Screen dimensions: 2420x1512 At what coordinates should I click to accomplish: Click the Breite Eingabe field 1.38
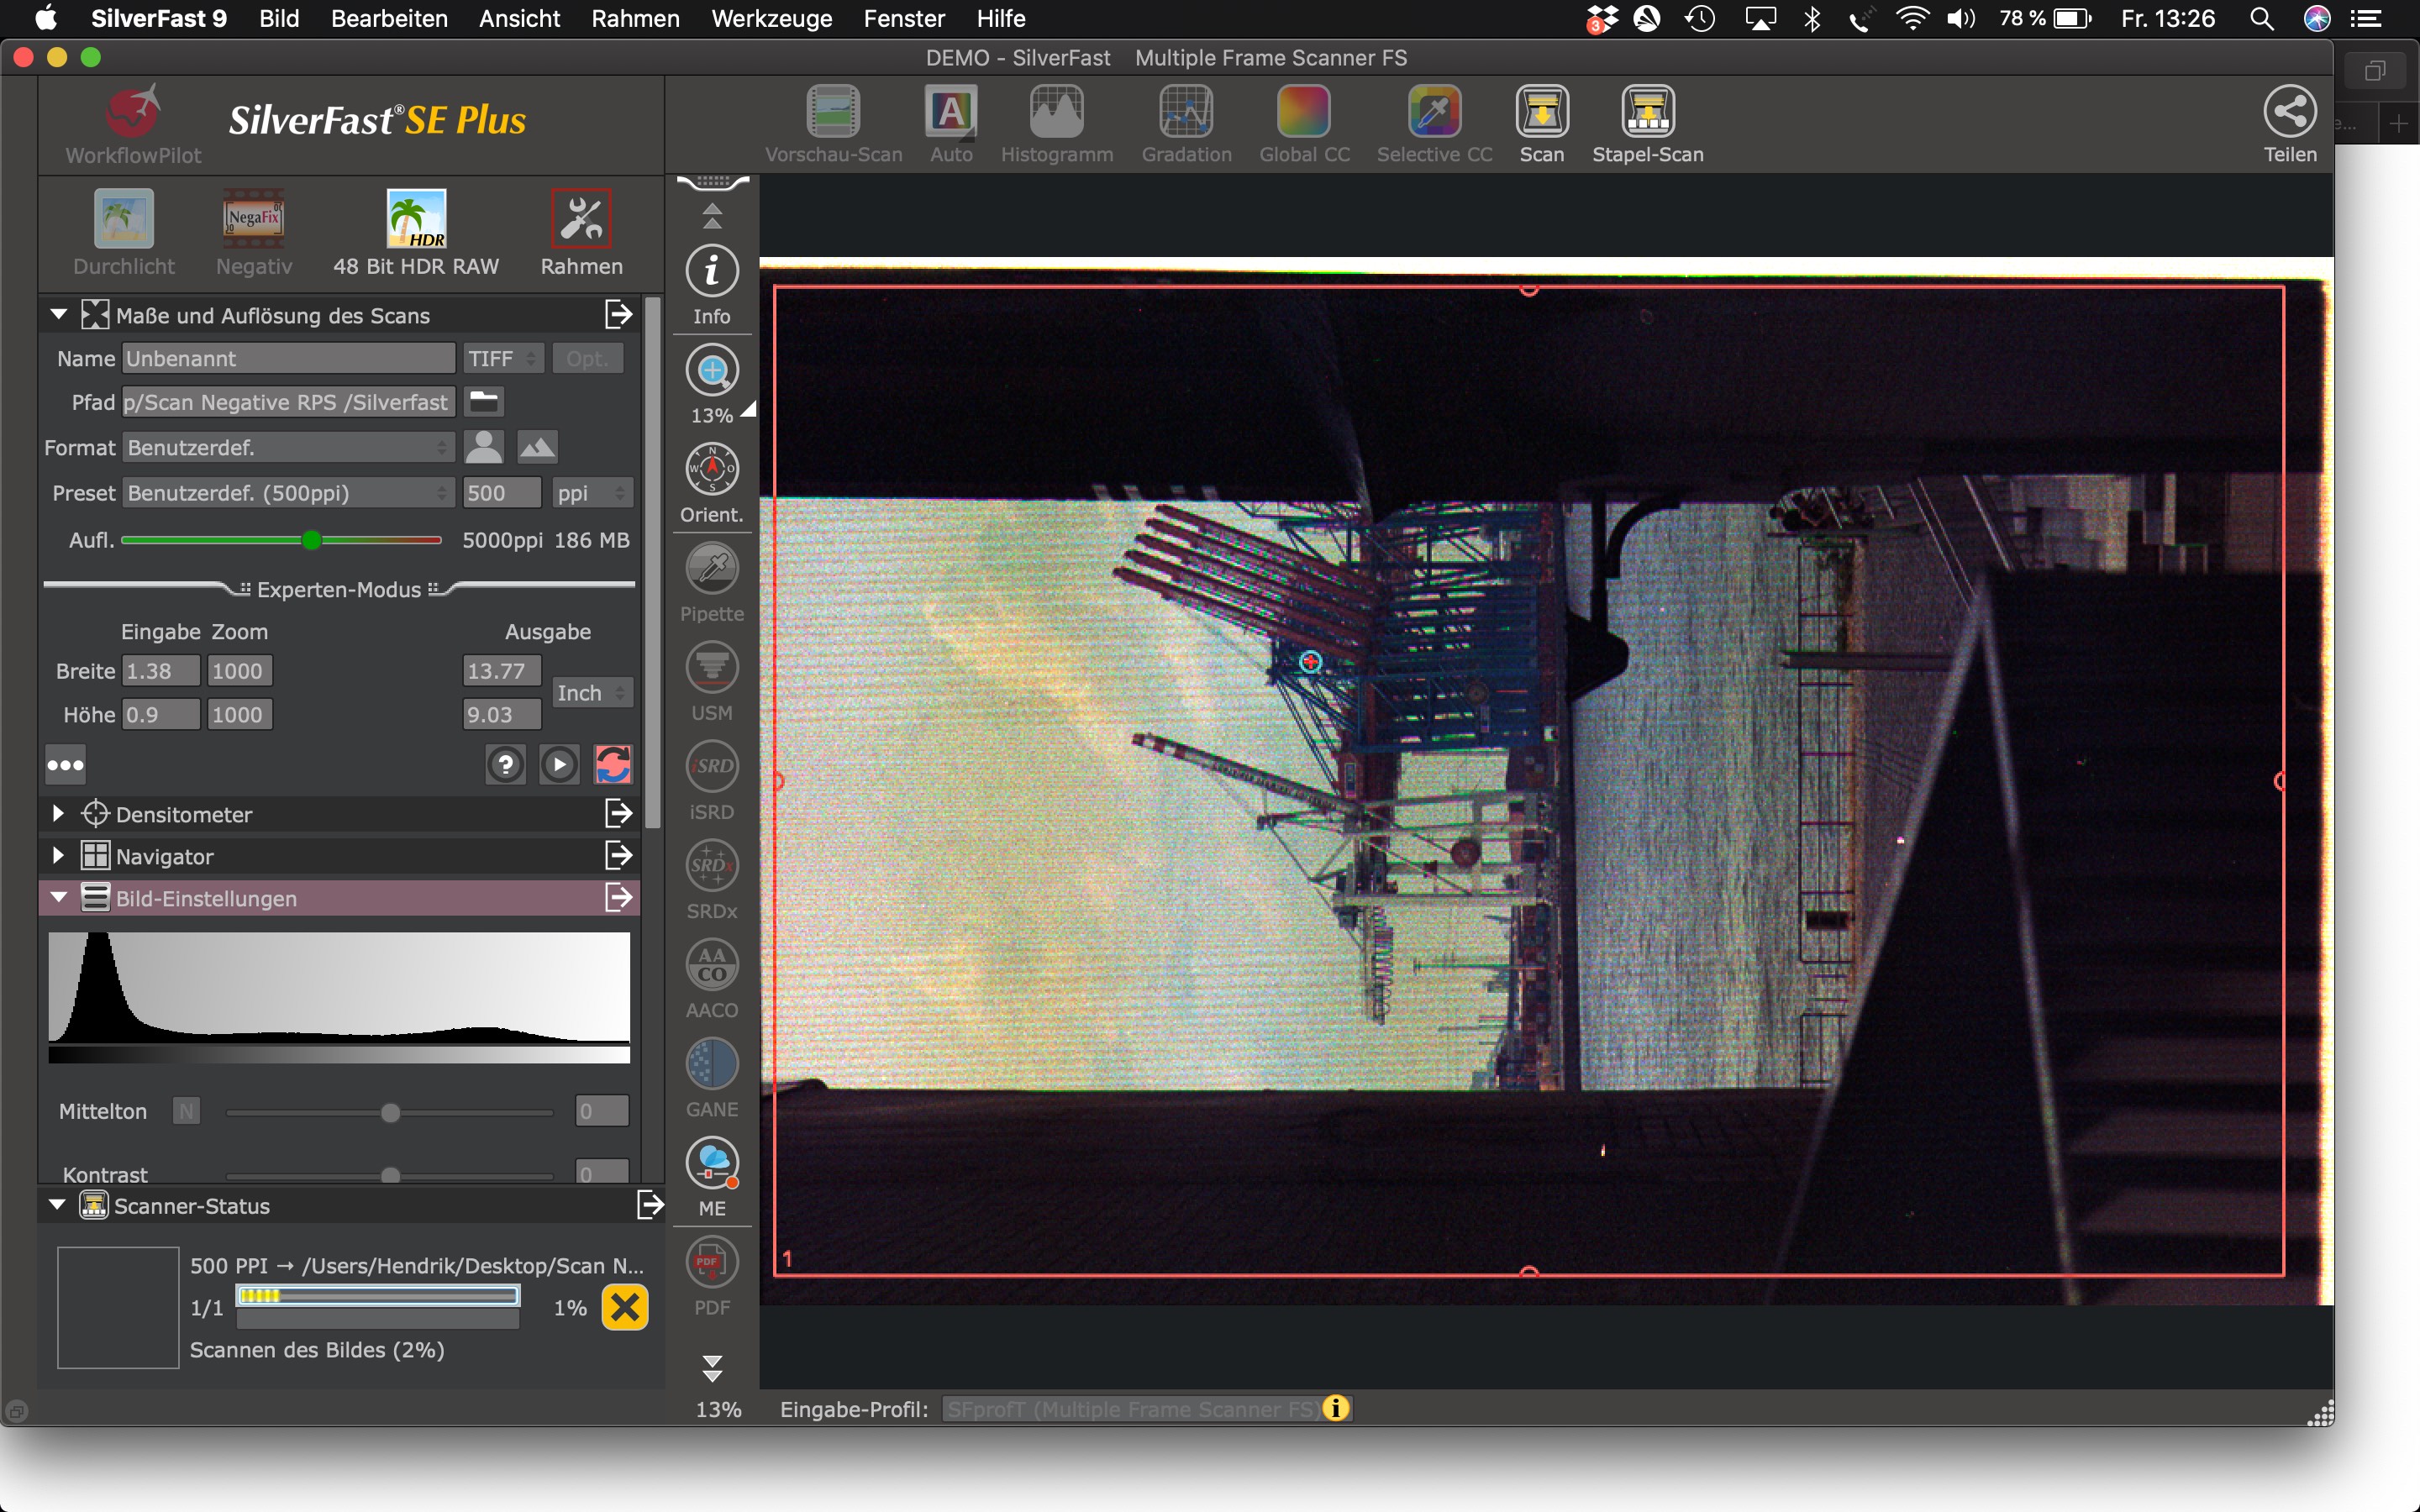click(x=160, y=671)
